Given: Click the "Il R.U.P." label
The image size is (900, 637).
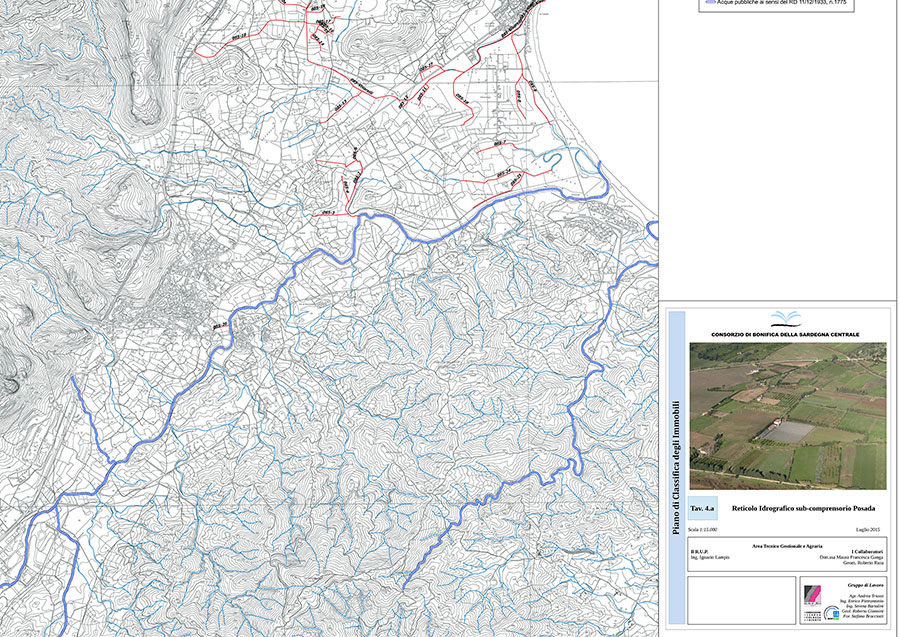Looking at the screenshot, I should [x=699, y=551].
